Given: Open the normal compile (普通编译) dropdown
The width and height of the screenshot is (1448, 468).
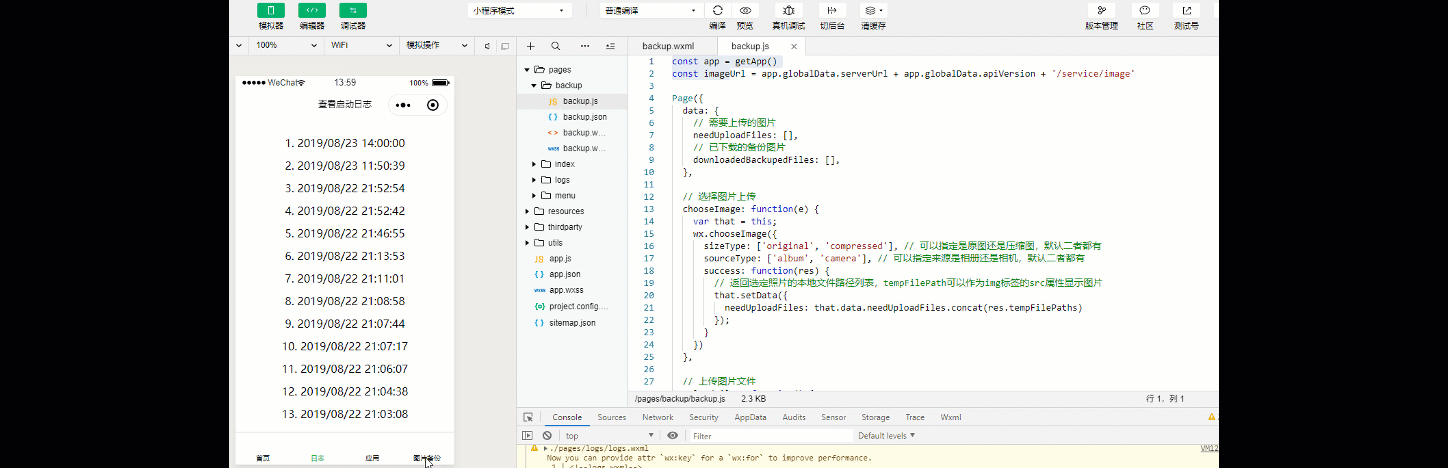Looking at the screenshot, I should [650, 10].
